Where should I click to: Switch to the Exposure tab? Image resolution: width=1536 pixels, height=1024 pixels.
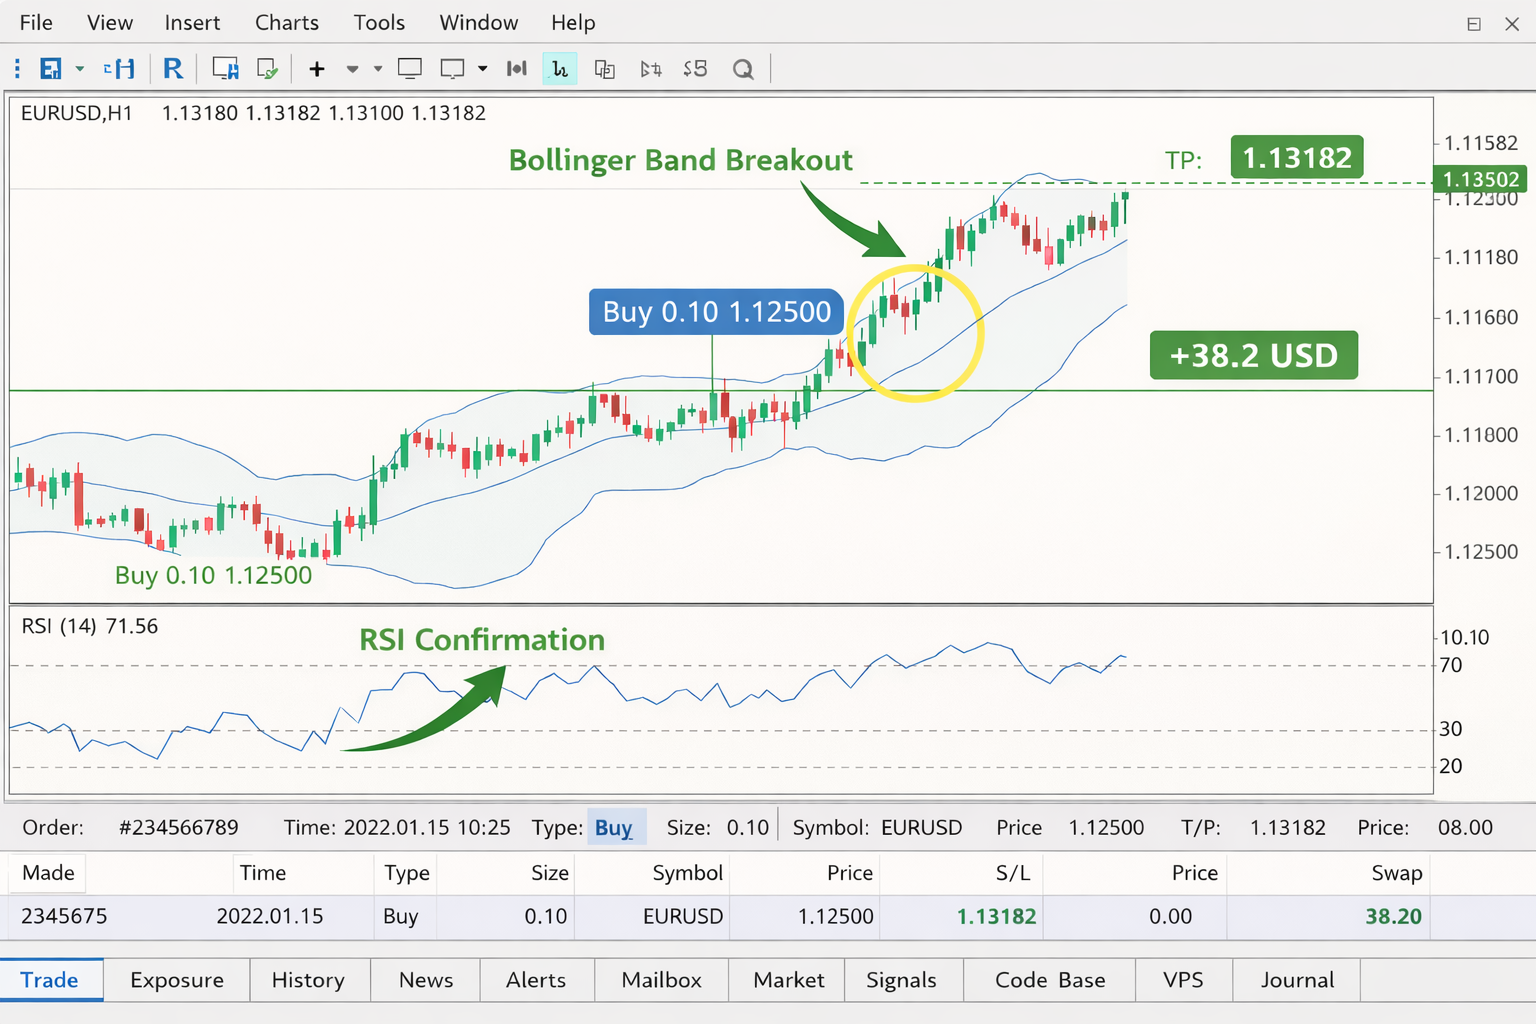point(177,980)
